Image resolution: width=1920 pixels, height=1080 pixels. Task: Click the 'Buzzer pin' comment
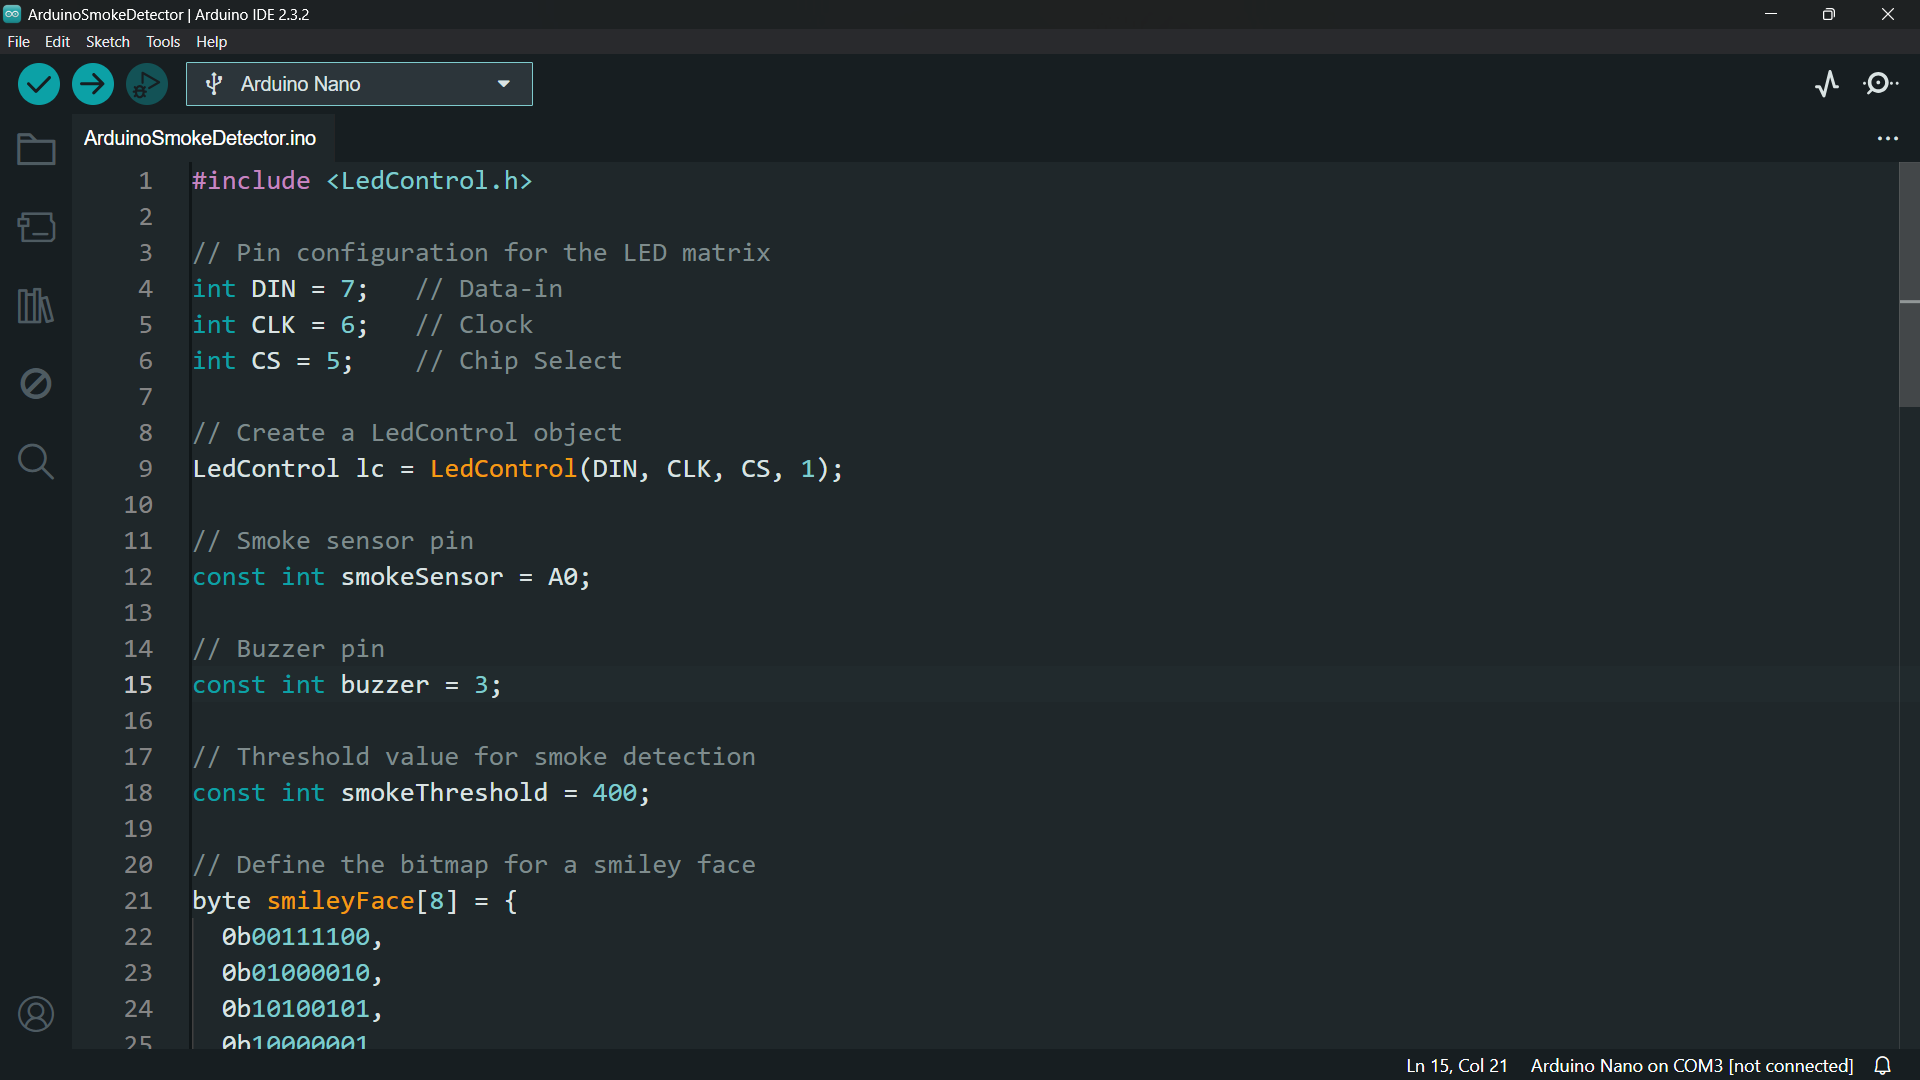tap(288, 649)
